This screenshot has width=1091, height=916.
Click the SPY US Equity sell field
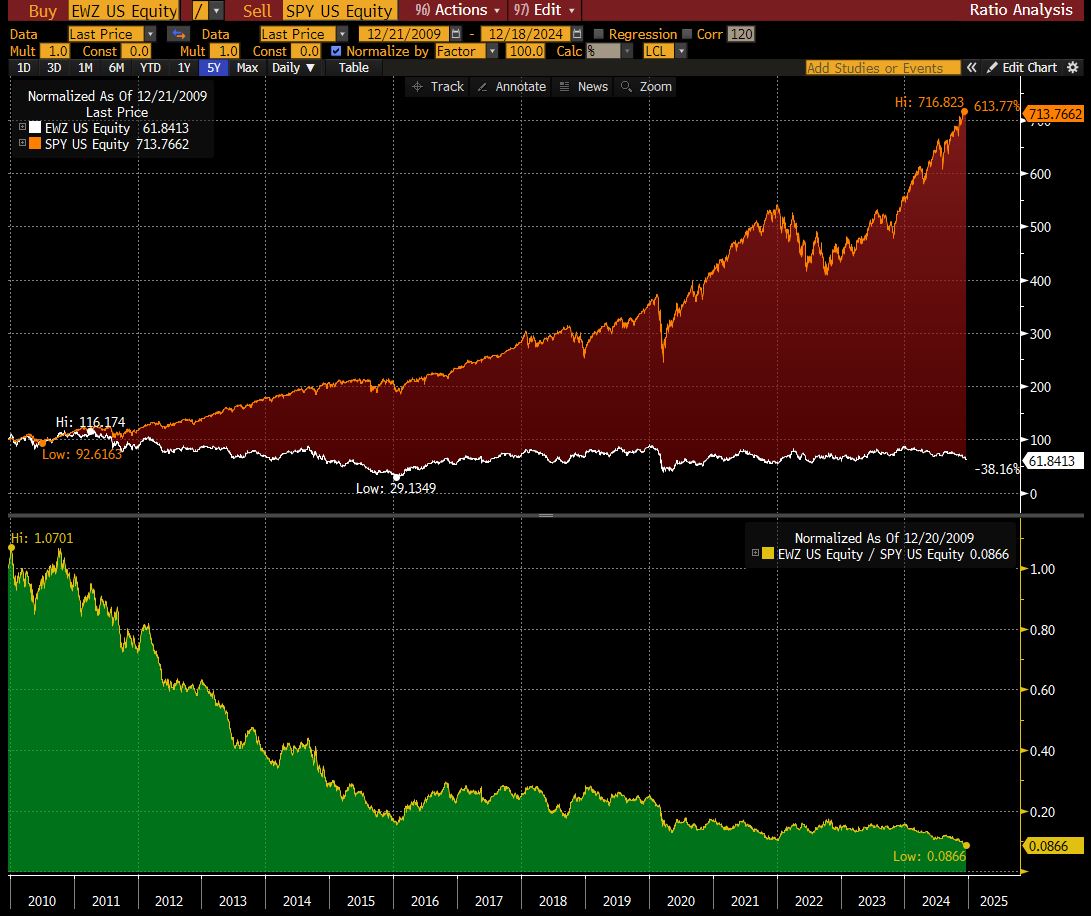tap(340, 11)
